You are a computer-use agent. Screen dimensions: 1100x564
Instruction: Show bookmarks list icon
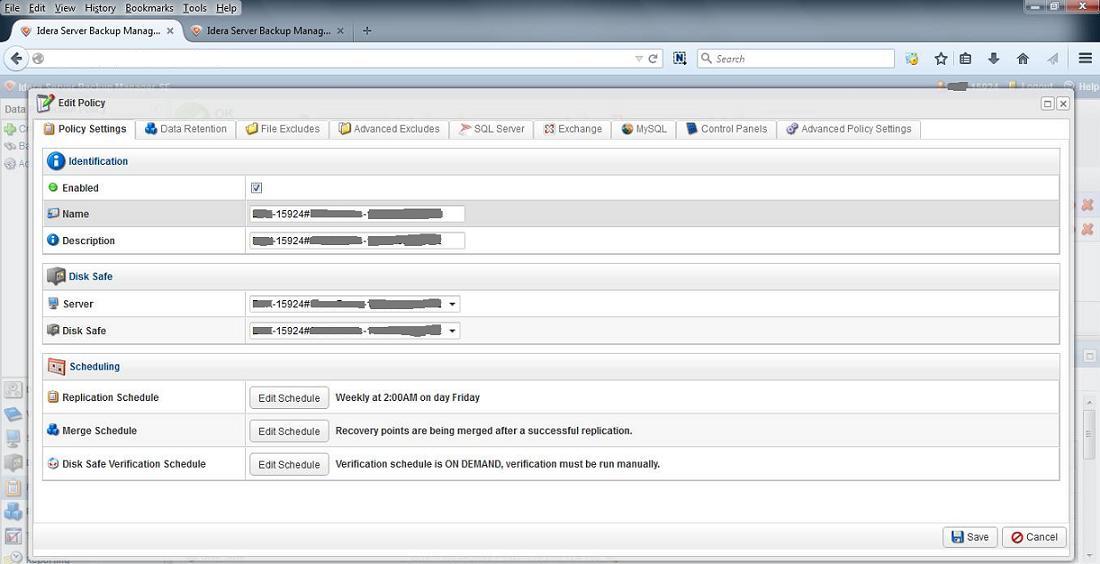(x=966, y=59)
